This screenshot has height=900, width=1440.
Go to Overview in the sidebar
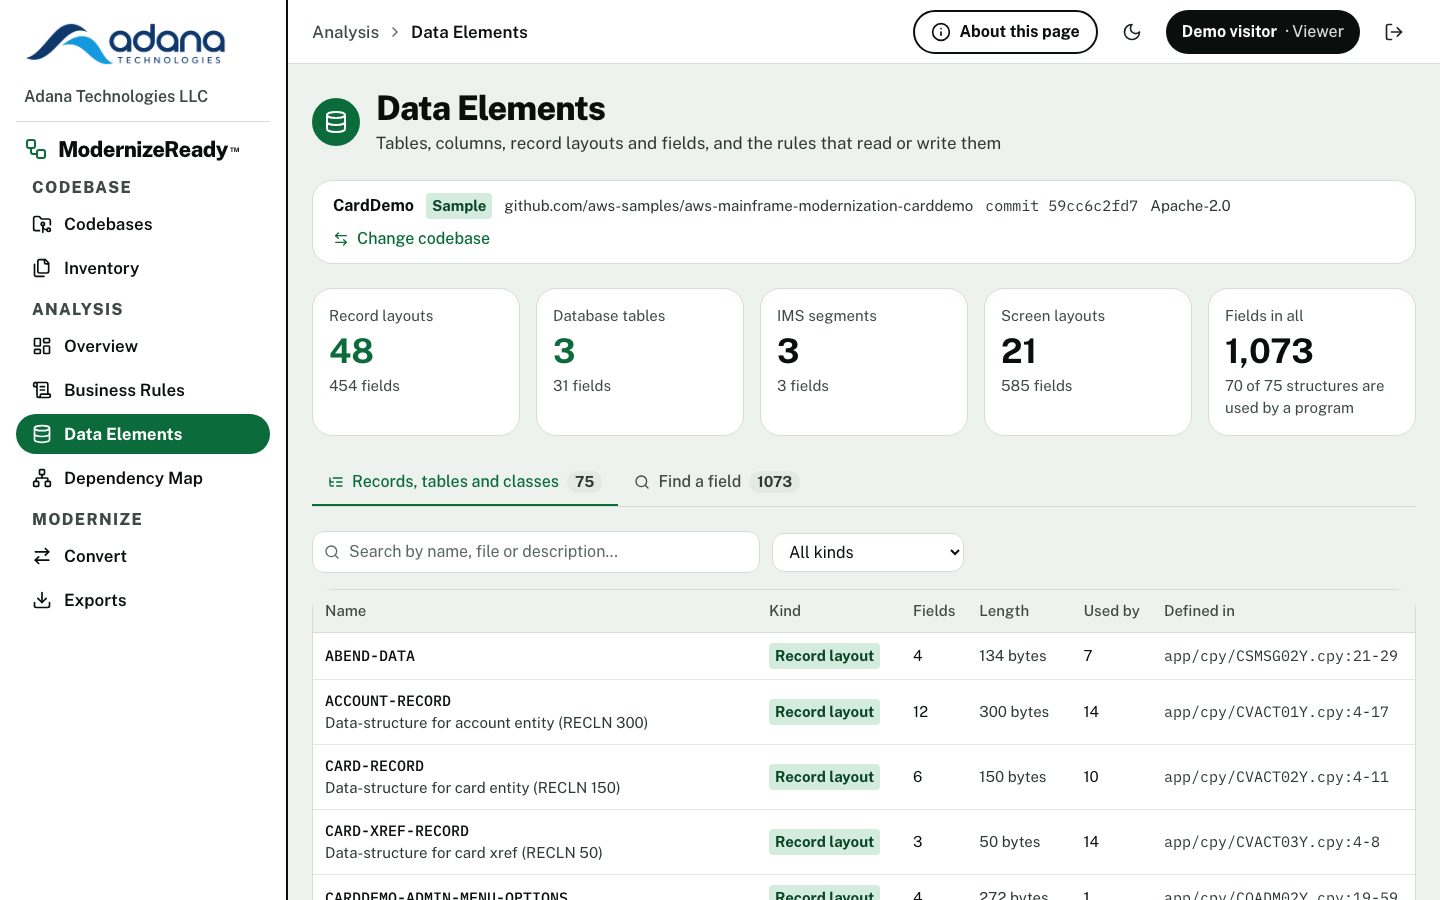[143, 346]
